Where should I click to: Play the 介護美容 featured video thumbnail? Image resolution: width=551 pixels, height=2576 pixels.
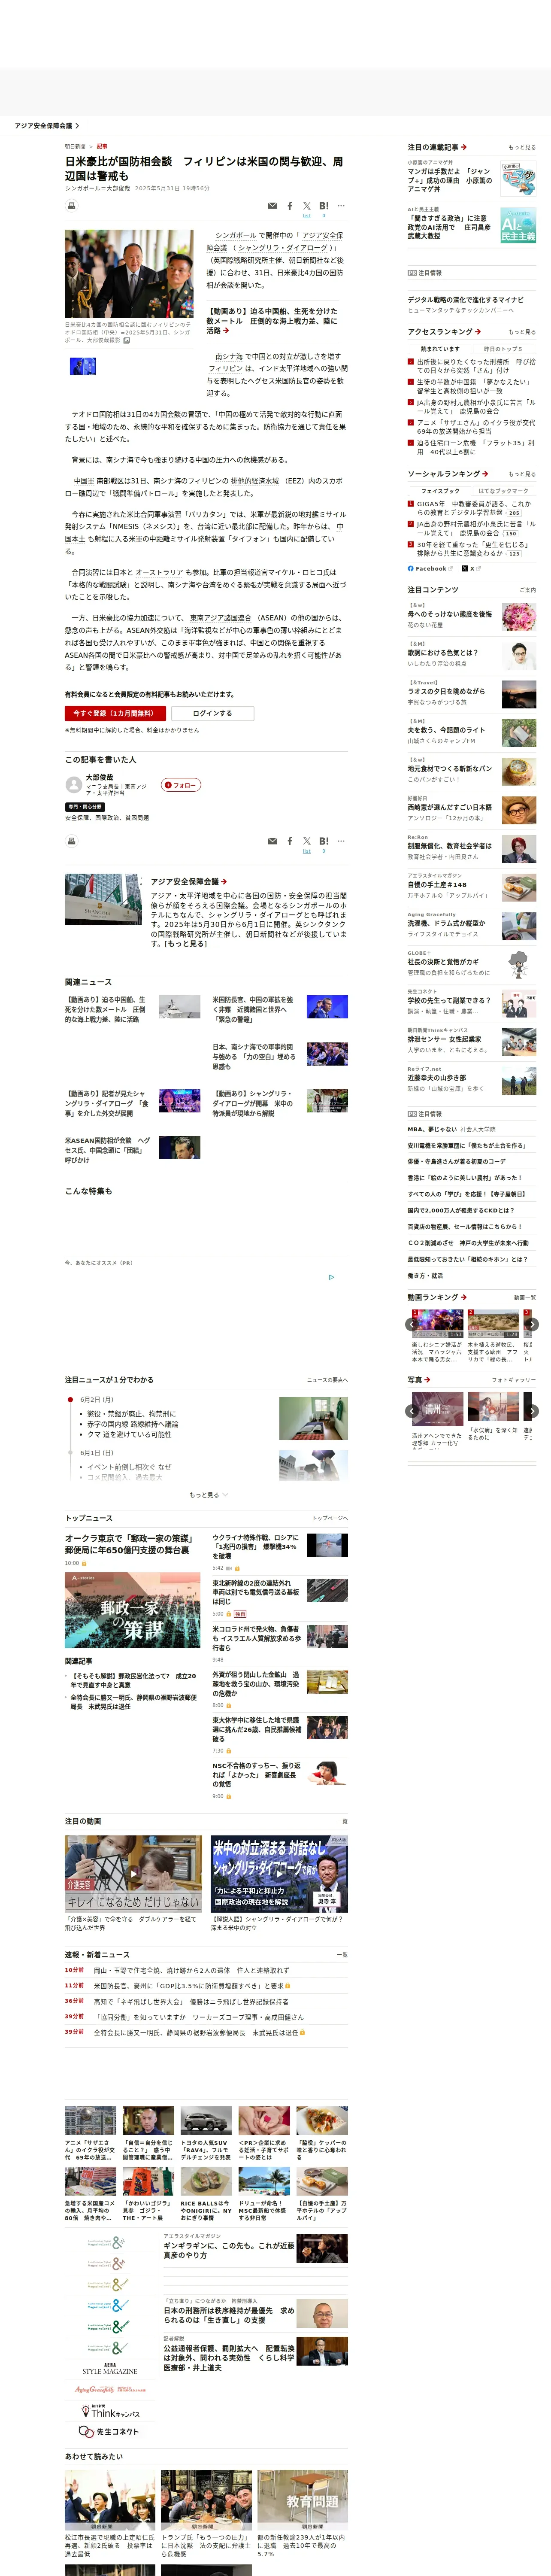(x=133, y=1873)
